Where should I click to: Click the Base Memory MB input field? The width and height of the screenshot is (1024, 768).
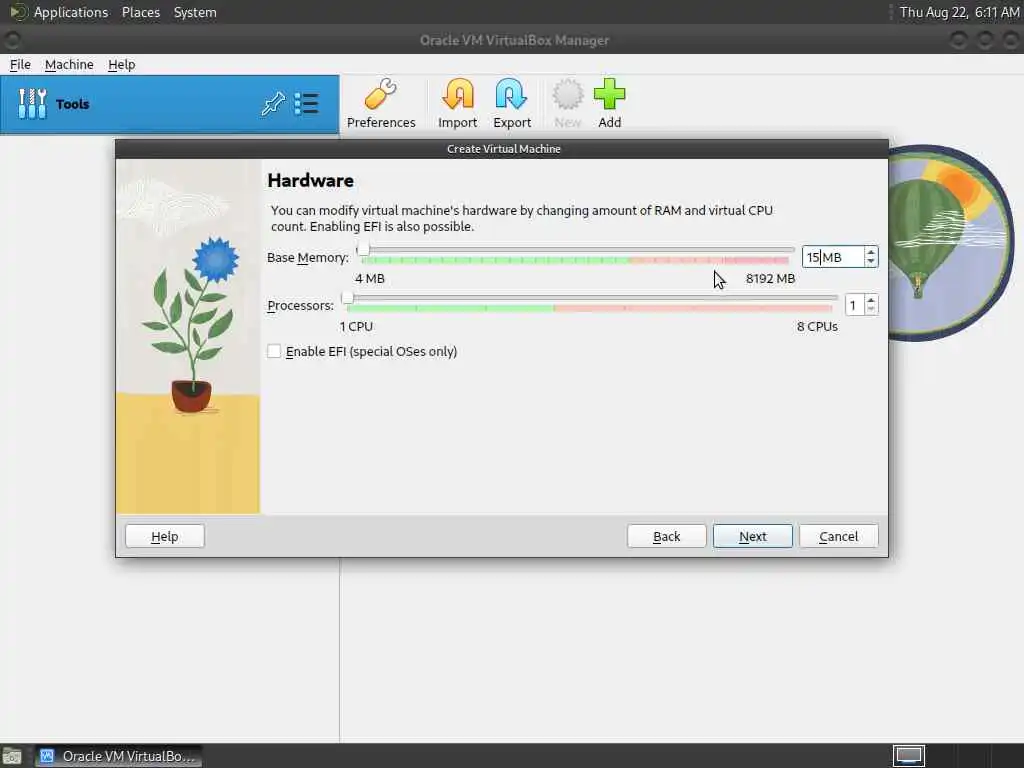point(833,257)
